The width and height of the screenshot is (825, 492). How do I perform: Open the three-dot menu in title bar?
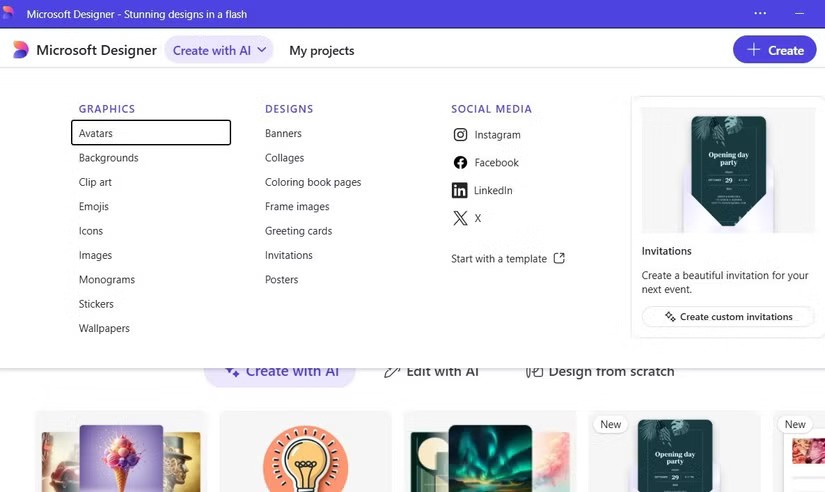point(760,14)
